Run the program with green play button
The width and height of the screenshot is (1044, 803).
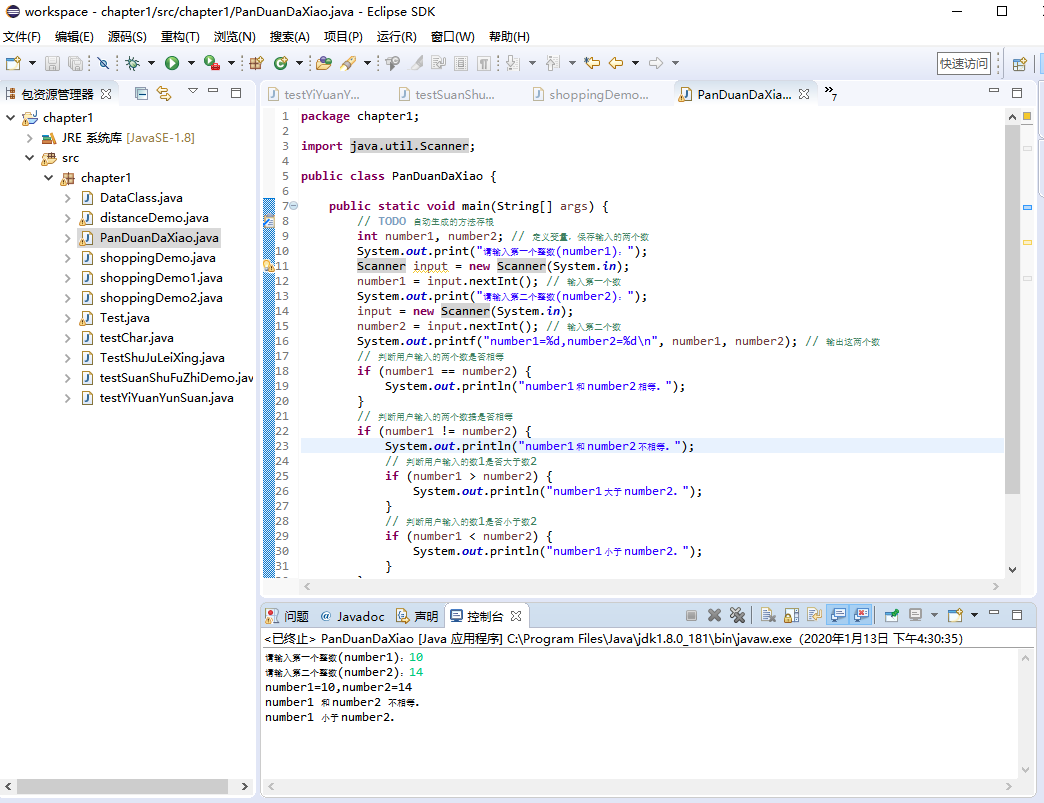tap(172, 63)
